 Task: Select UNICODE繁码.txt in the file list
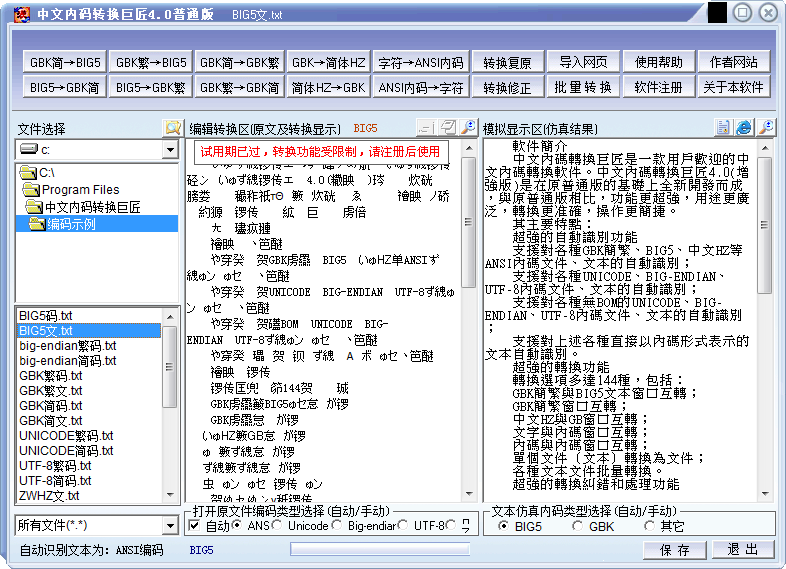click(90, 436)
